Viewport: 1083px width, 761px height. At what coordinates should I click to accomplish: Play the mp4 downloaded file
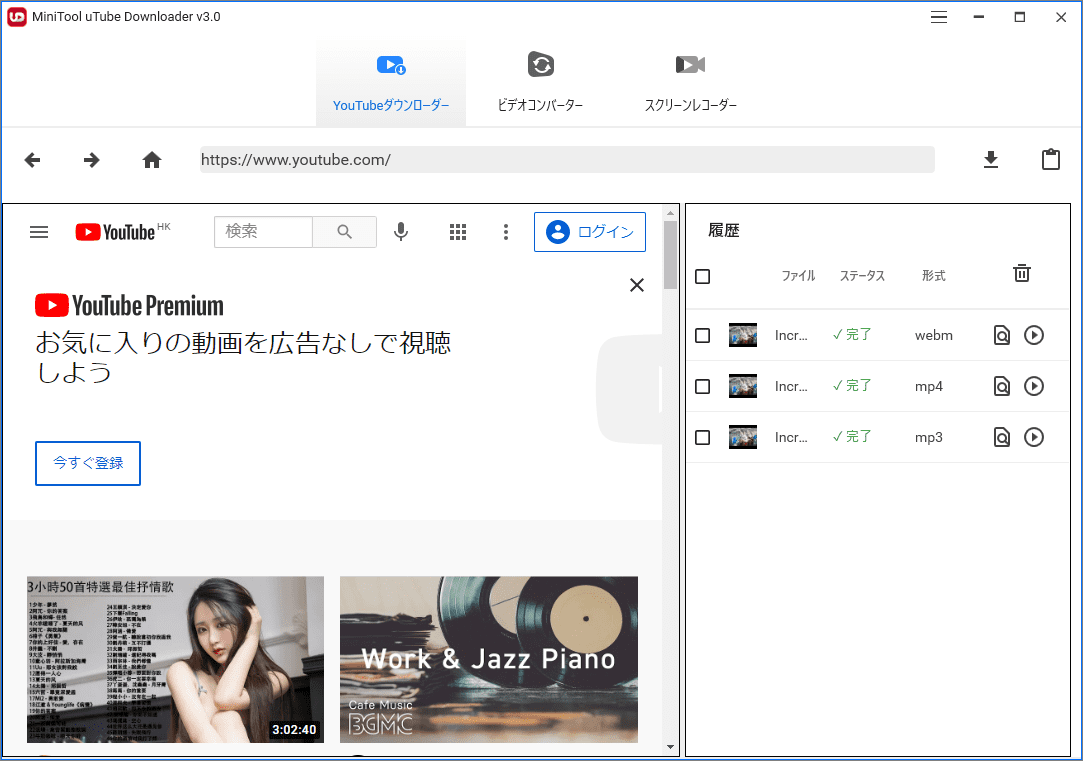click(x=1033, y=386)
